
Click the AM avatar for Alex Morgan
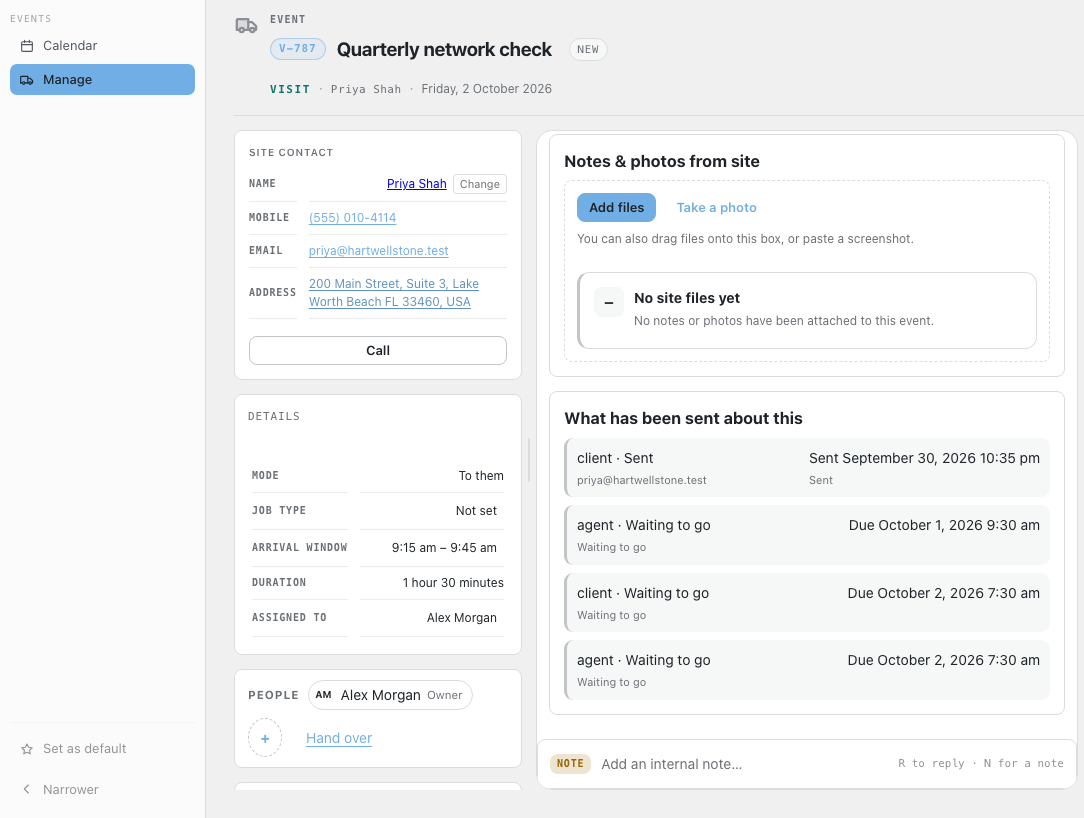(x=324, y=695)
